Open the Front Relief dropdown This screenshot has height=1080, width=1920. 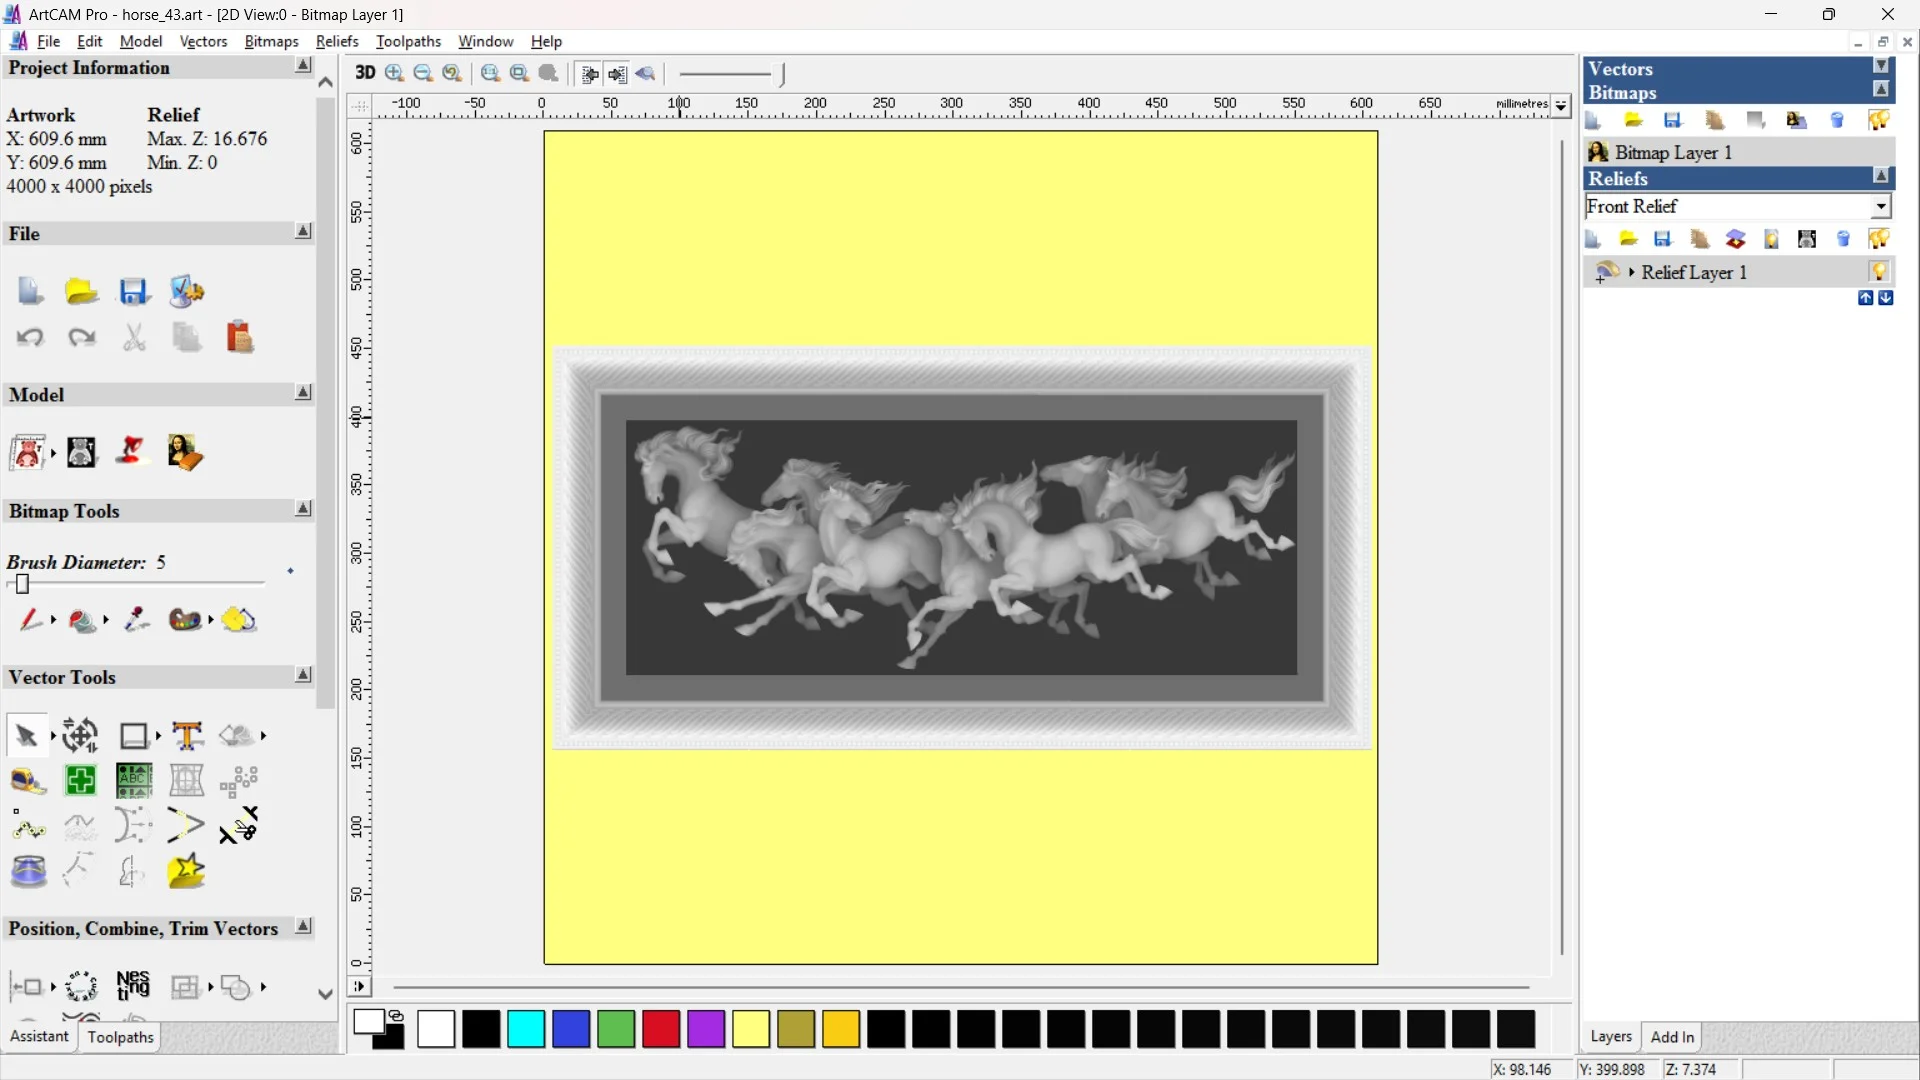click(1882, 207)
